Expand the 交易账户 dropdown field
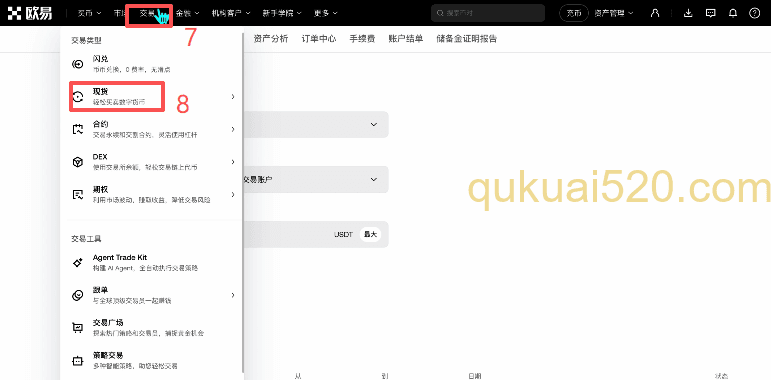The height and width of the screenshot is (380, 771). tap(316, 179)
